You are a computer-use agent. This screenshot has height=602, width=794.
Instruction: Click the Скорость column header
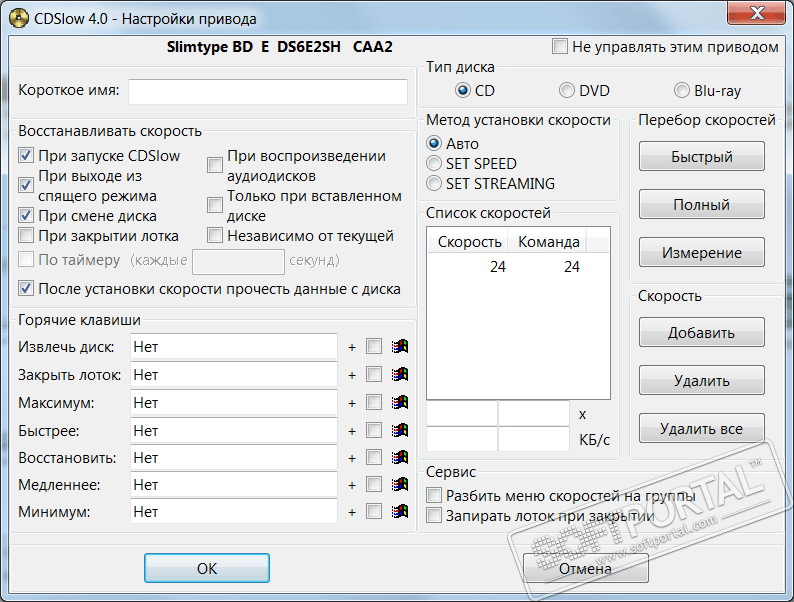pyautogui.click(x=467, y=242)
